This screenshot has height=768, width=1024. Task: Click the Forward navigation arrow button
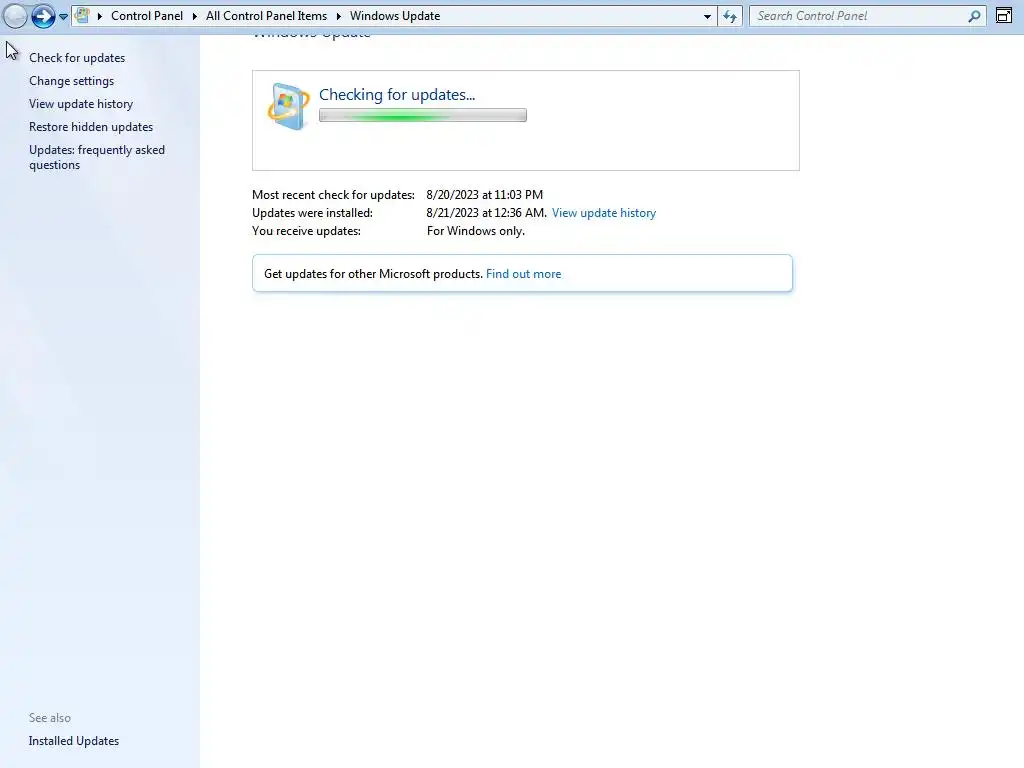[x=43, y=16]
